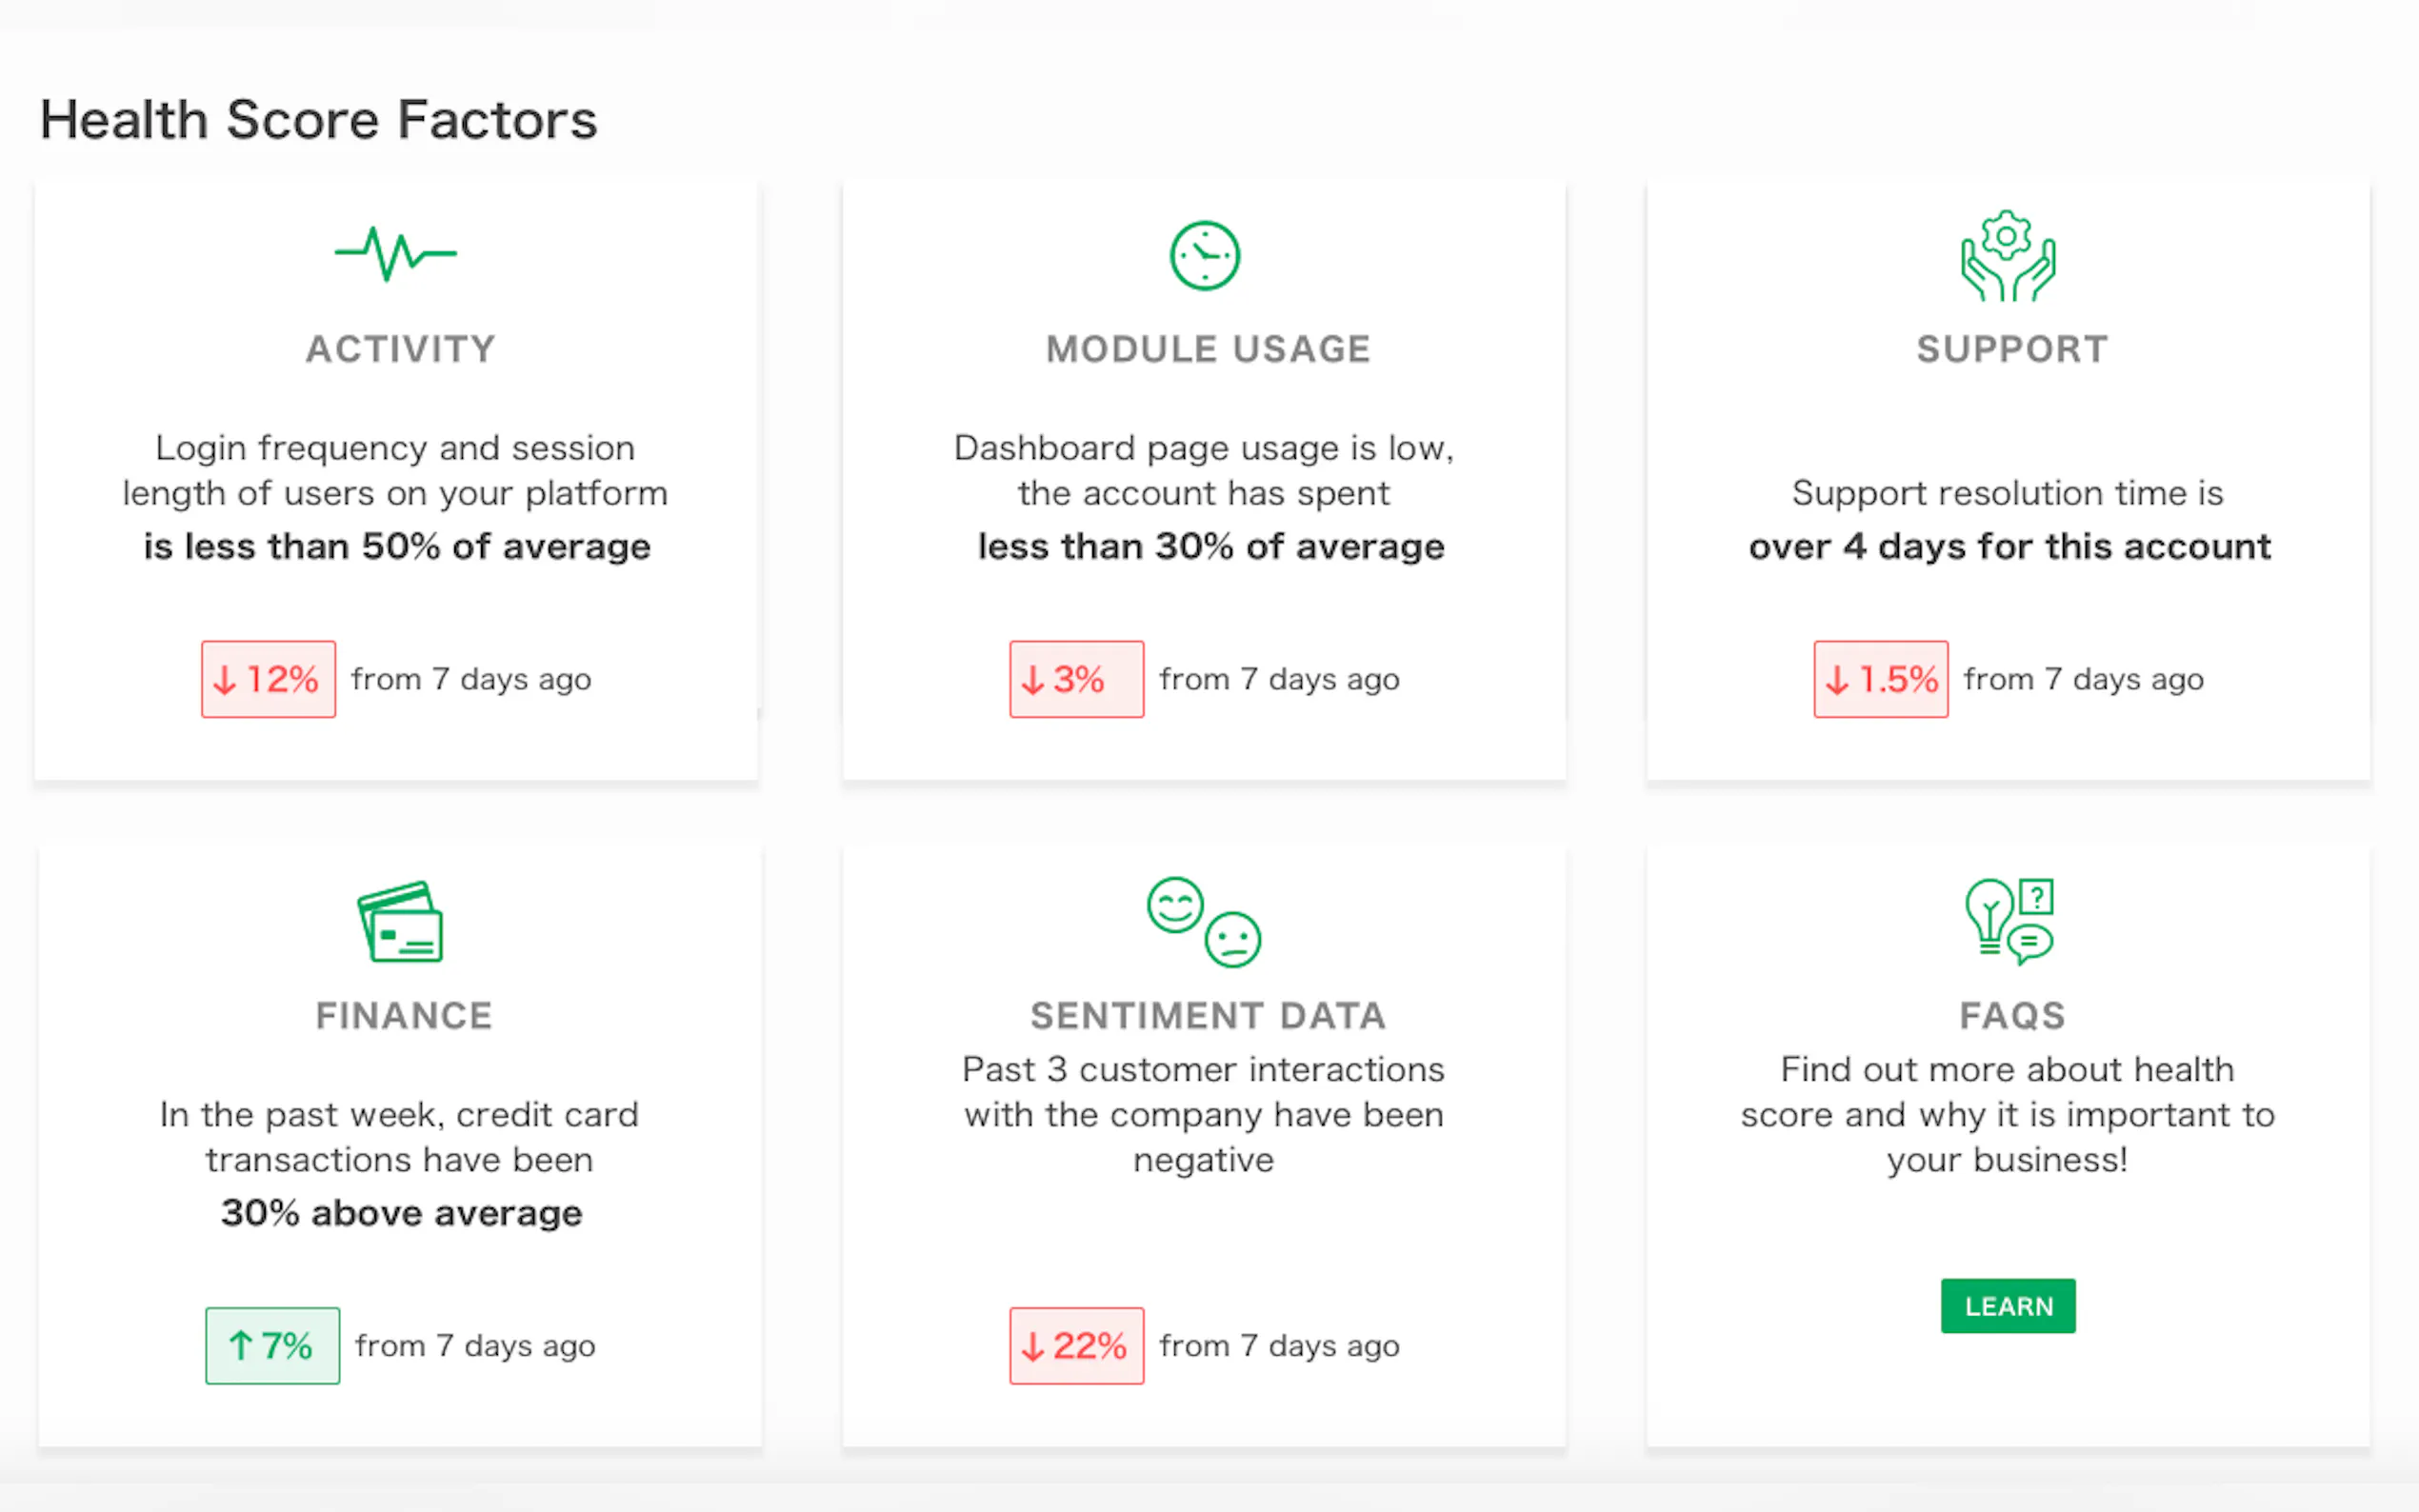Click the Module Usage clock icon

[x=1204, y=256]
